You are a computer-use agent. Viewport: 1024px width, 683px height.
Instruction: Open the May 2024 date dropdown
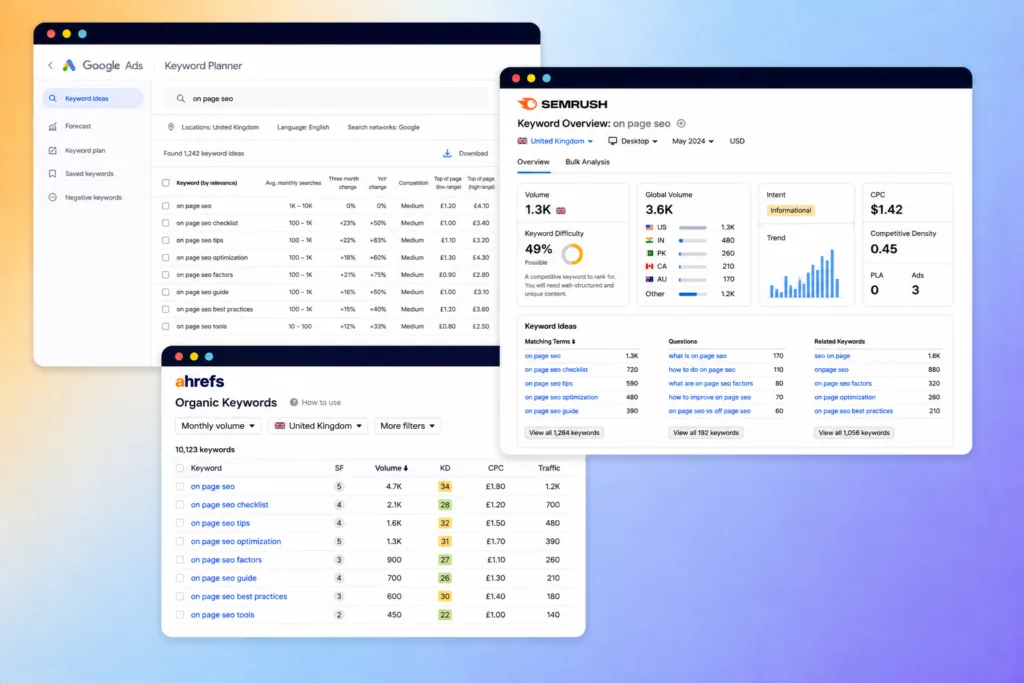pyautogui.click(x=693, y=141)
